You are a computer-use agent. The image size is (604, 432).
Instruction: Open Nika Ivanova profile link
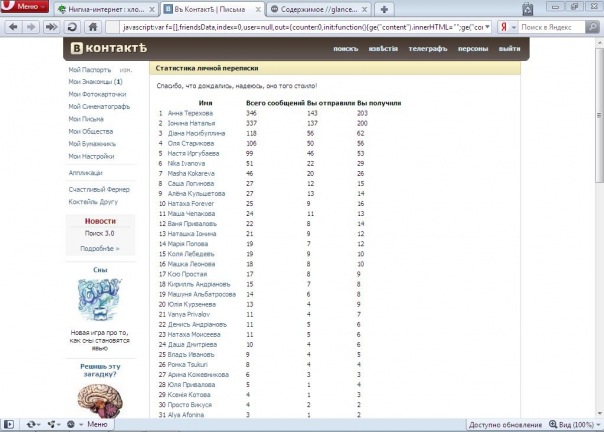pos(186,163)
